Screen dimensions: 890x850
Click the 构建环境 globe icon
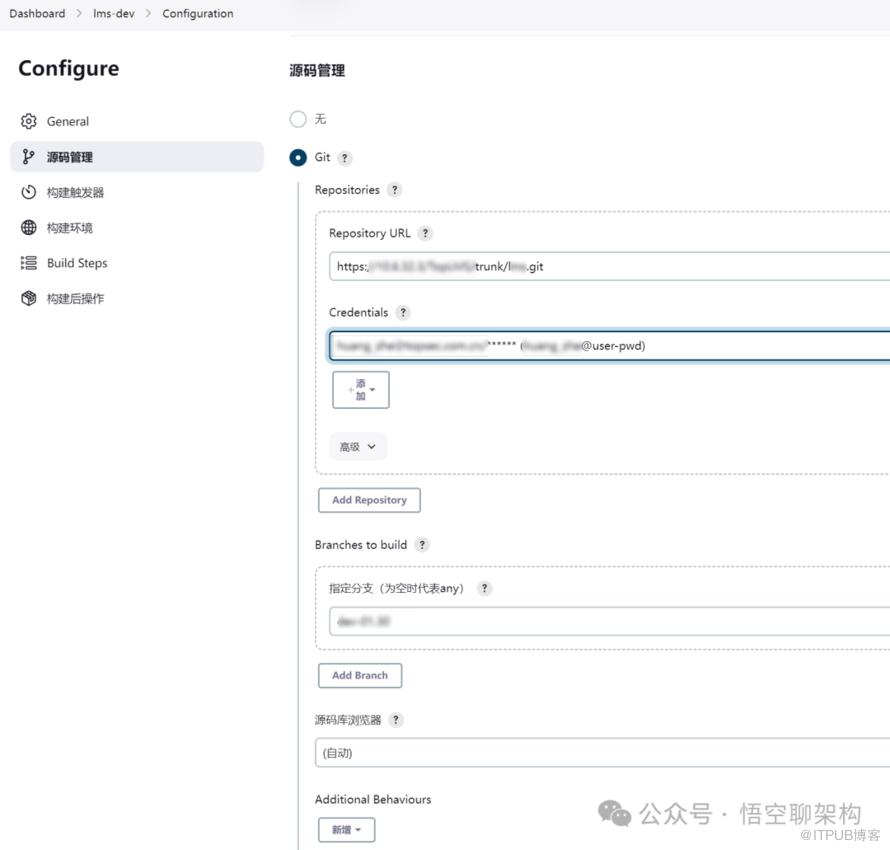click(28, 228)
